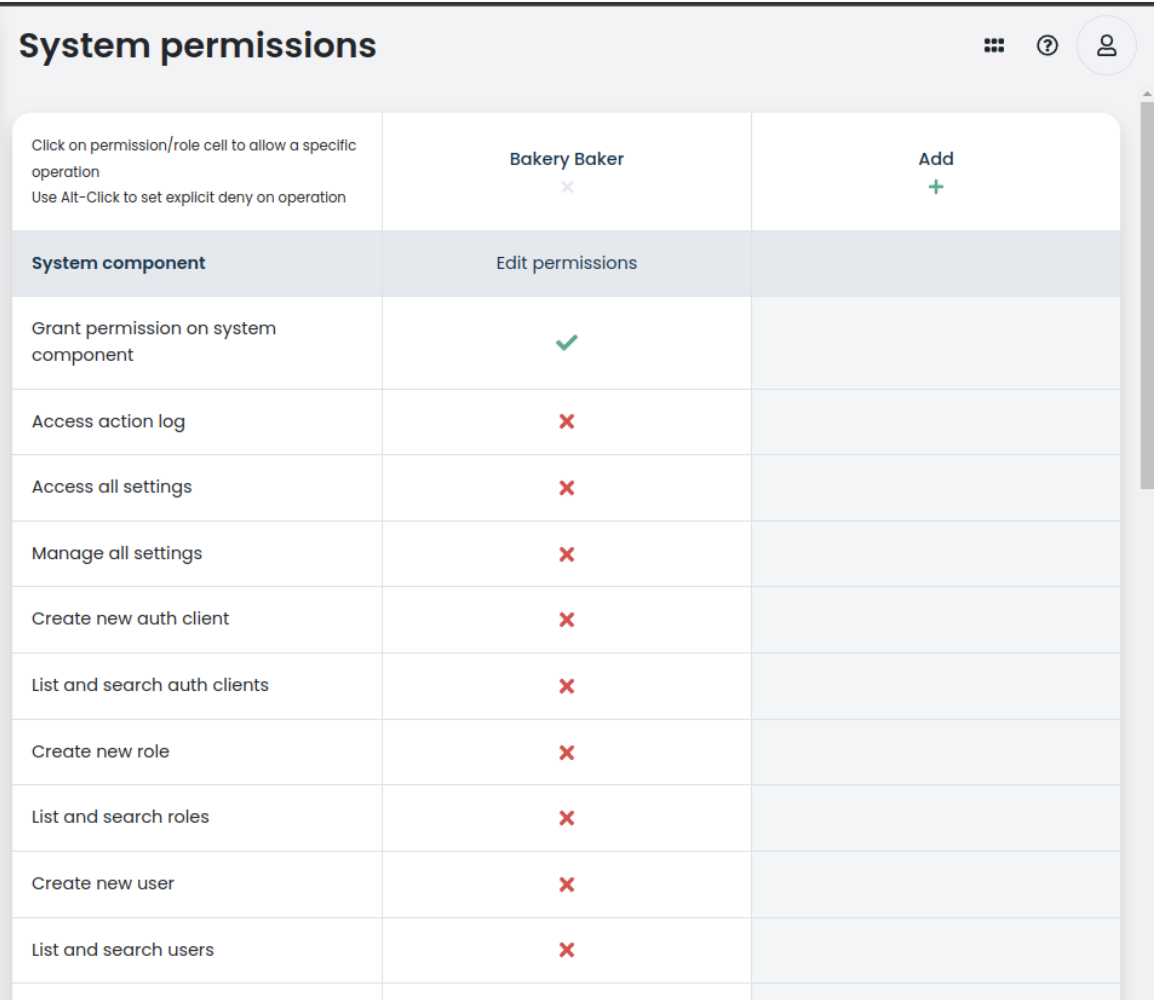Viewport: 1154px width, 1000px height.
Task: Toggle Access all settings permission cross
Action: coord(567,488)
